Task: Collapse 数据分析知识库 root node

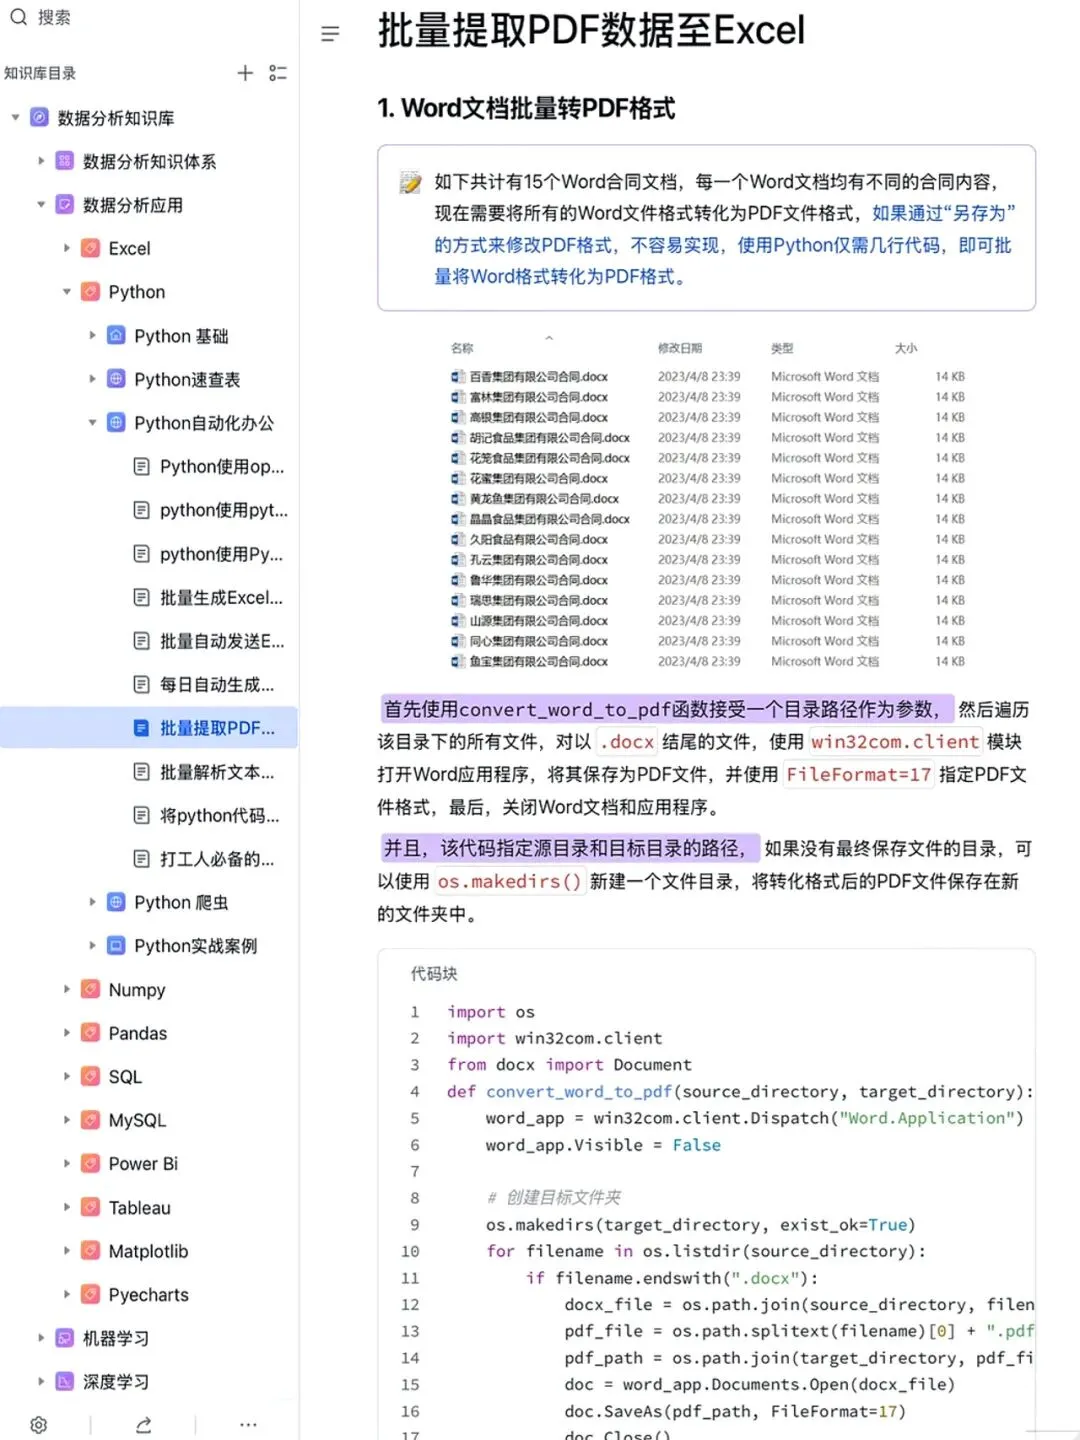Action: (15, 118)
